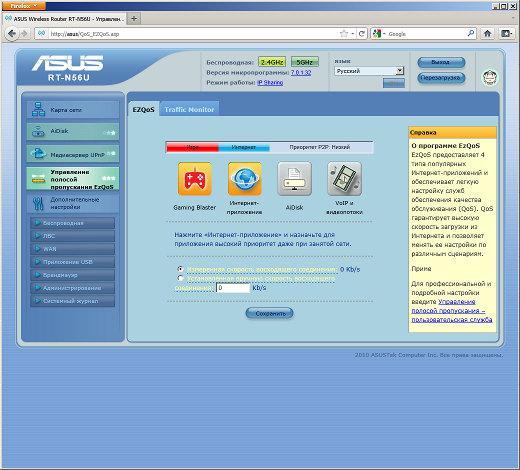Screen dimensions: 520x470
Task: Expand the Приложение USB menu section
Action: [73, 262]
